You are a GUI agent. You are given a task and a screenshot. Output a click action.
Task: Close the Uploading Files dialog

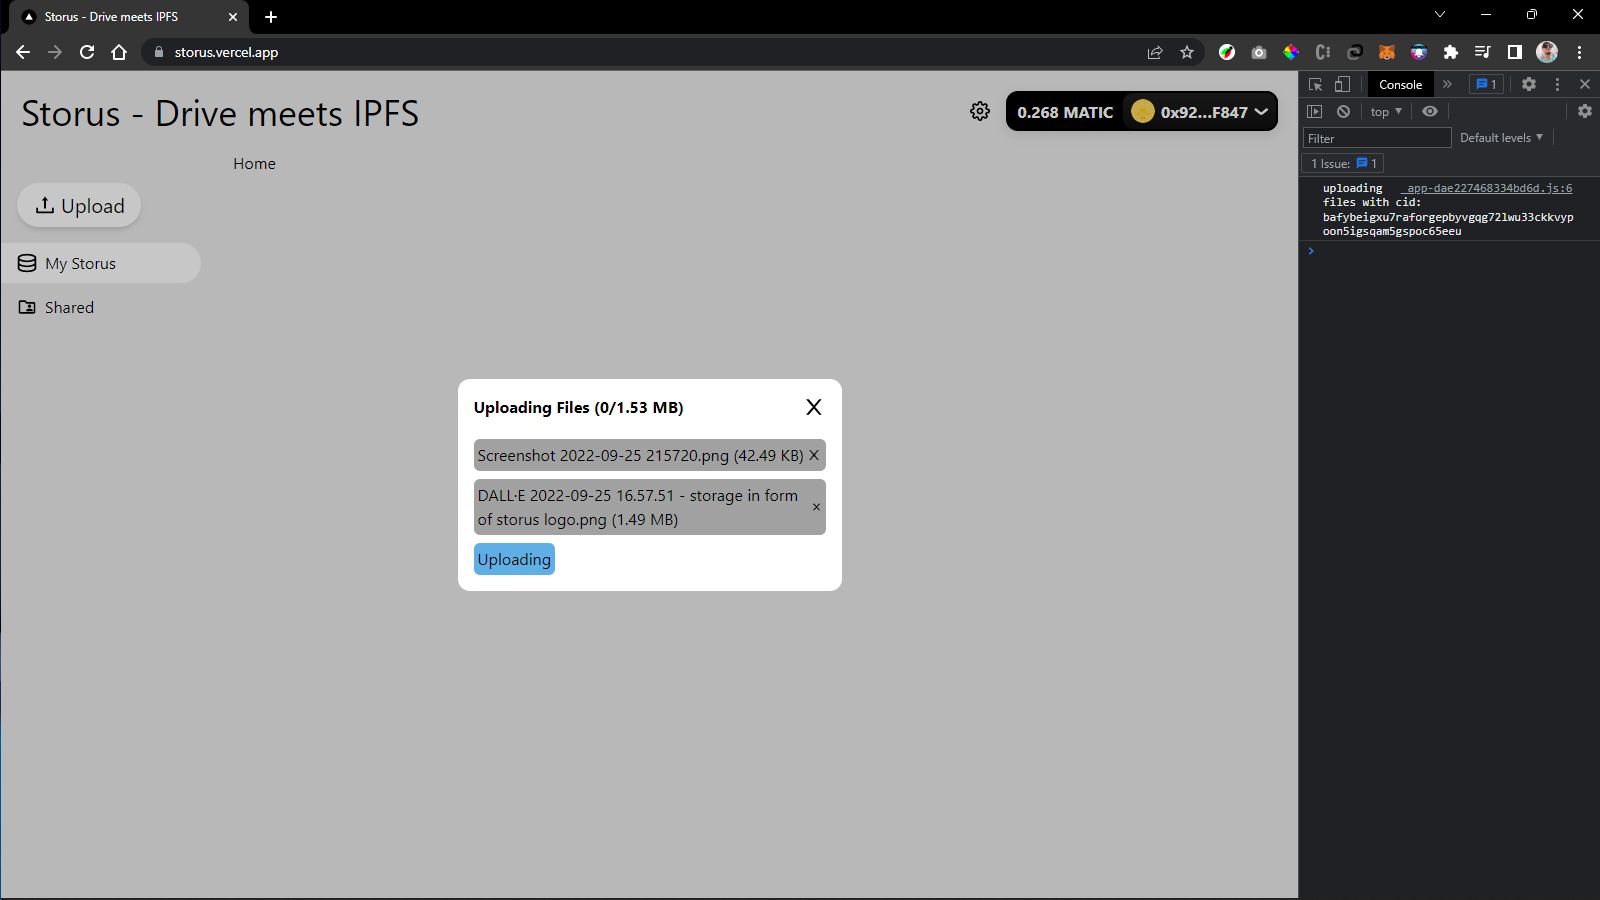(x=813, y=407)
